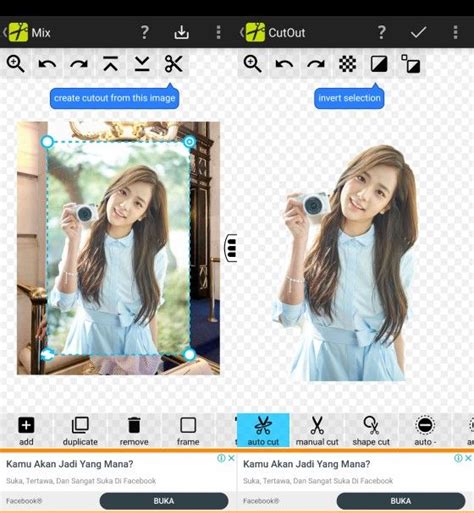Open the CutOut overflow three-dot menu
The image size is (474, 513).
[x=455, y=32]
